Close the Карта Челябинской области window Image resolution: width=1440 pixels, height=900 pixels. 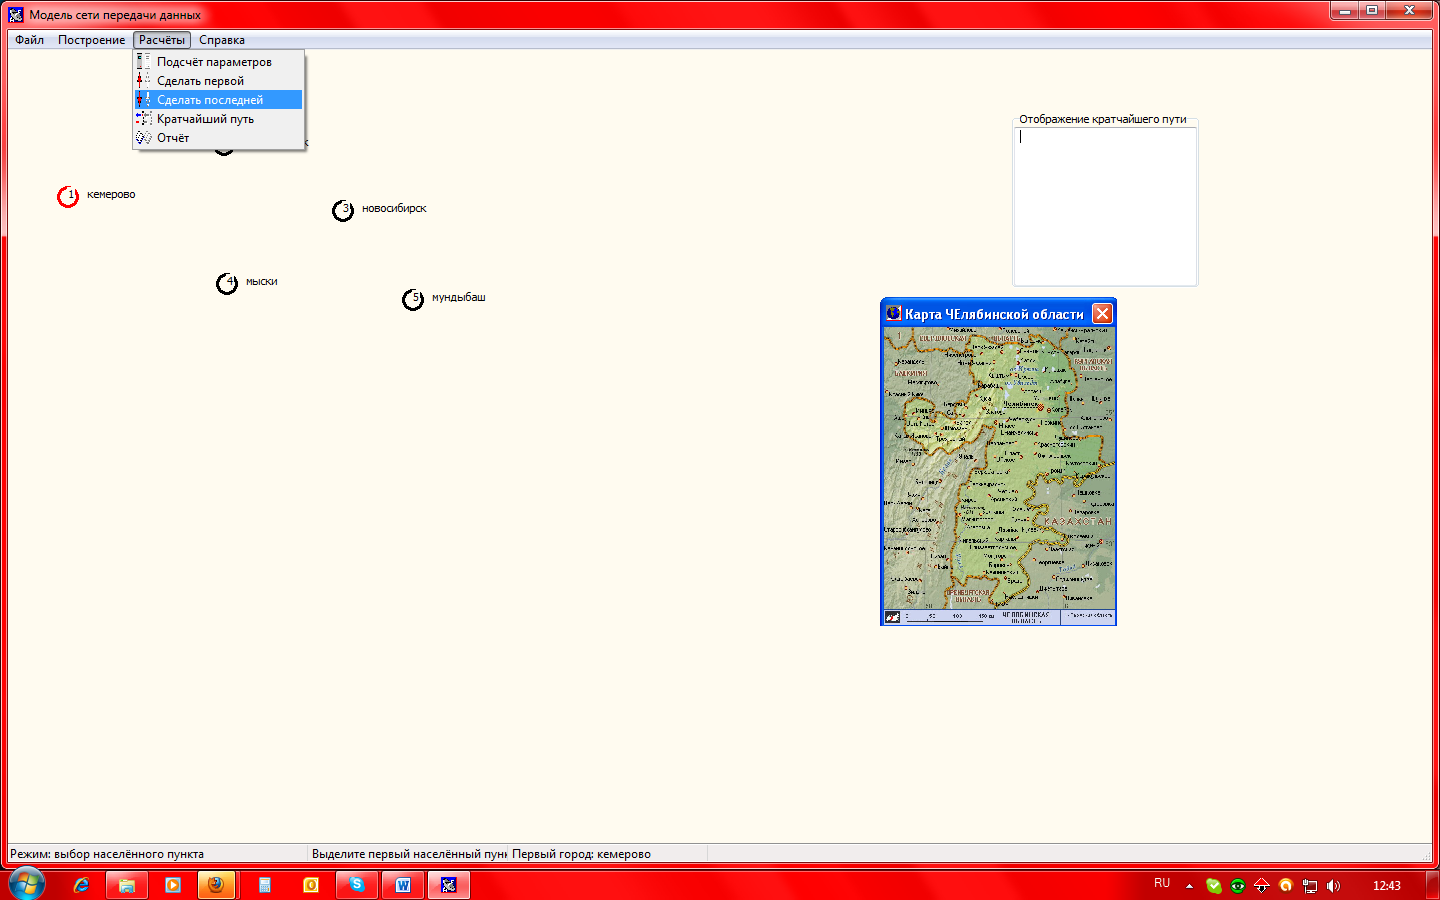point(1102,314)
